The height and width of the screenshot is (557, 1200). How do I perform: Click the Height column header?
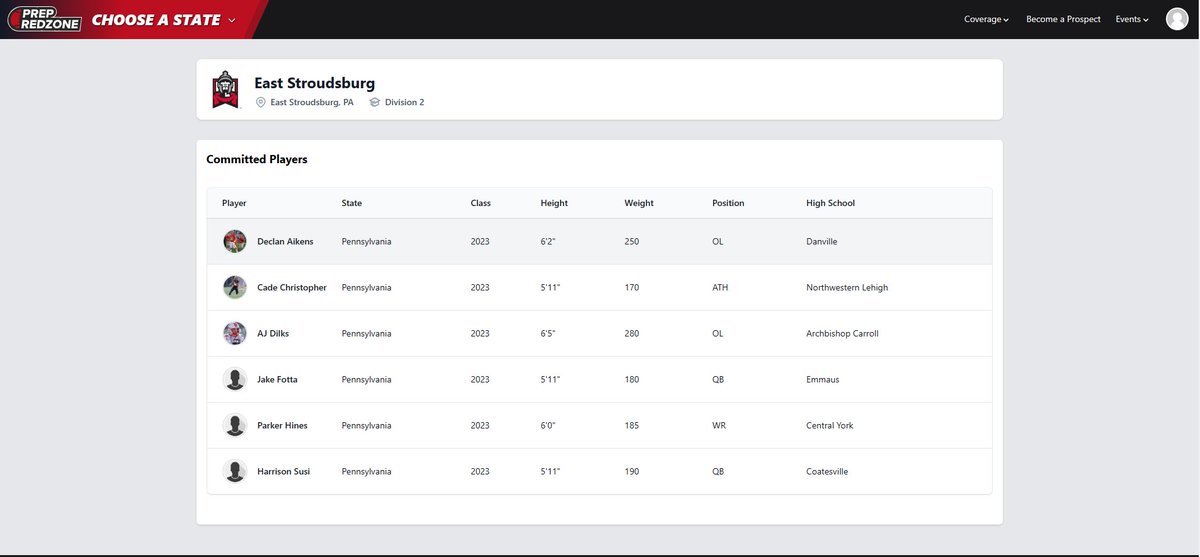(554, 203)
